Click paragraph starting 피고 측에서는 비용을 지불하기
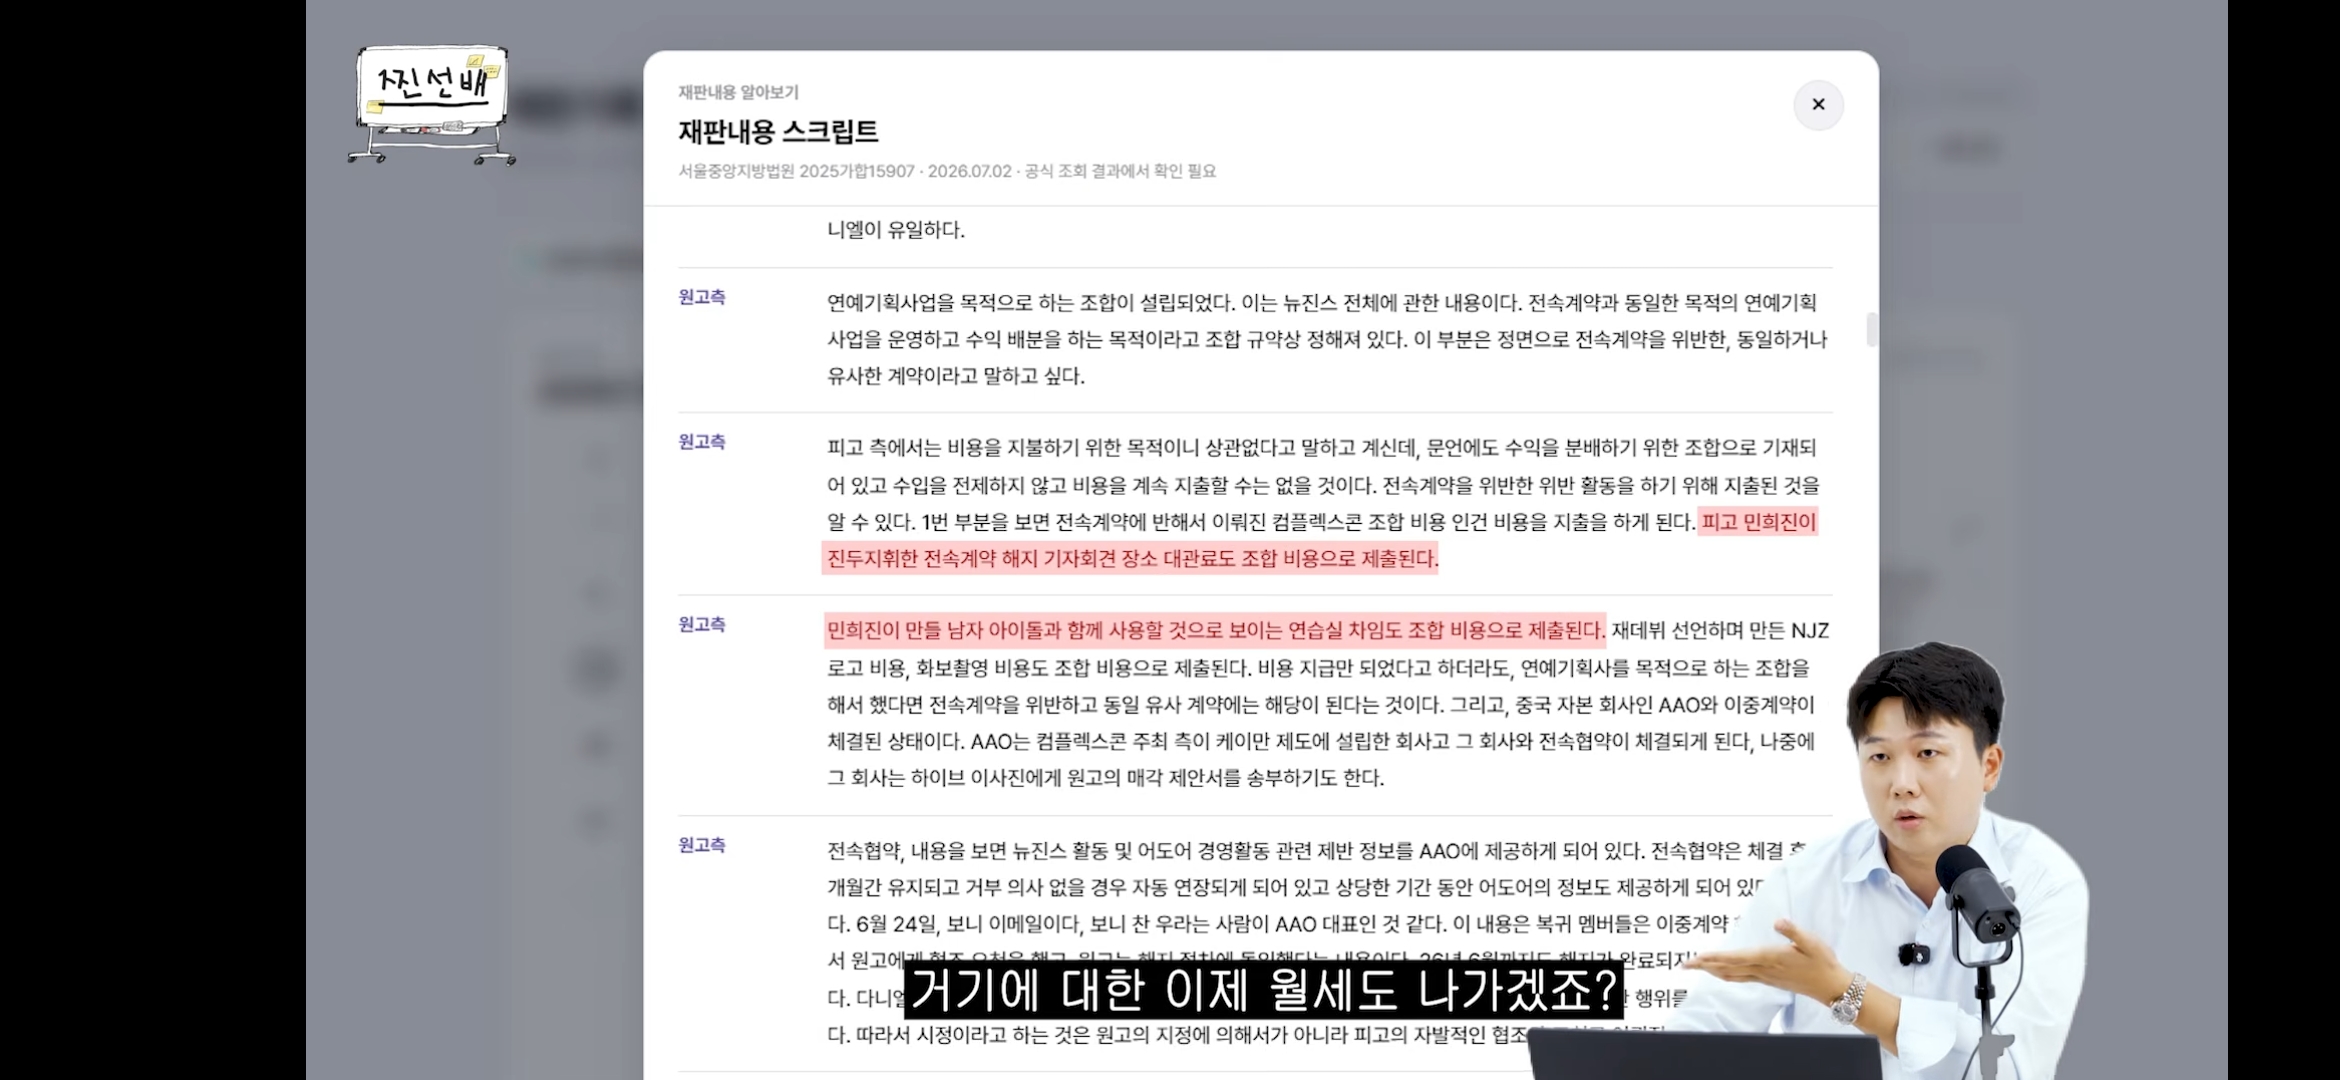Viewport: 2340px width, 1080px height. (x=1323, y=503)
